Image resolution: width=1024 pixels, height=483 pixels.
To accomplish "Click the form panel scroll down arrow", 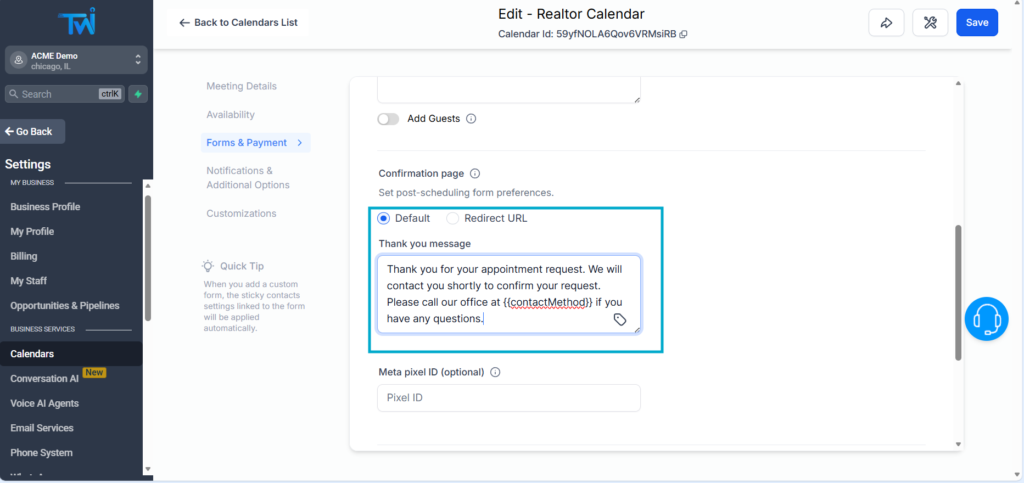I will pos(958,444).
